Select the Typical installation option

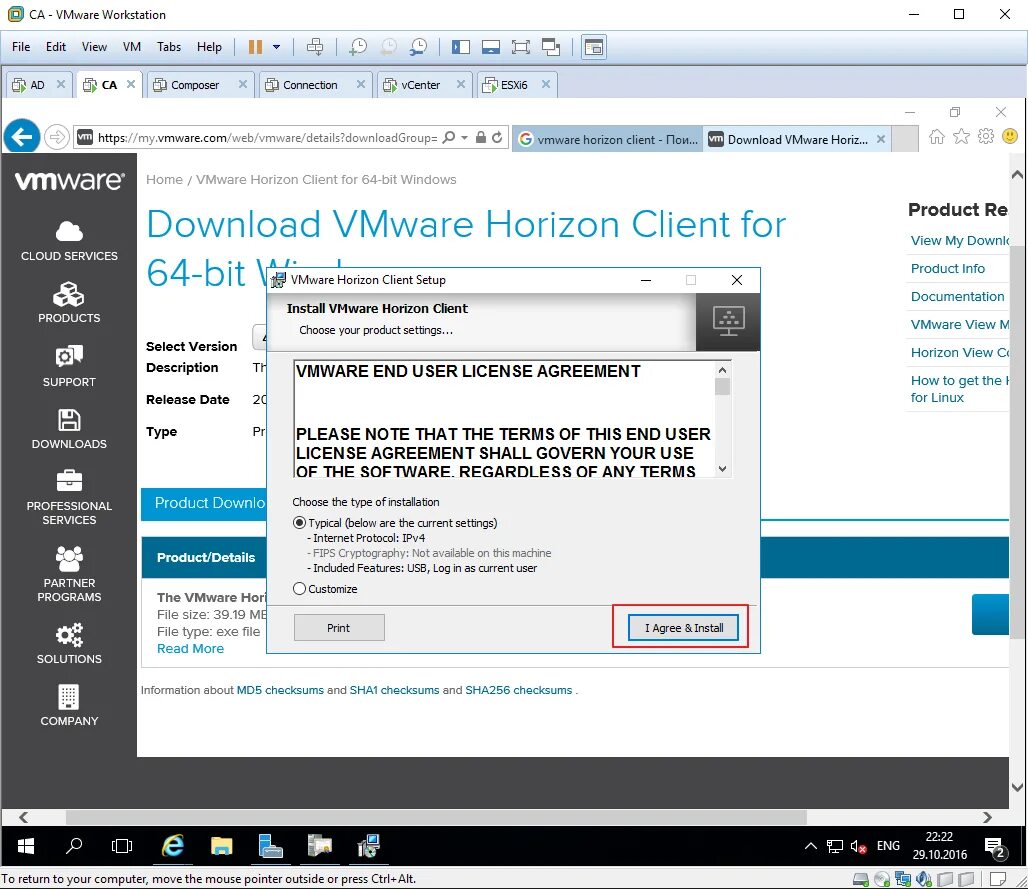point(298,522)
